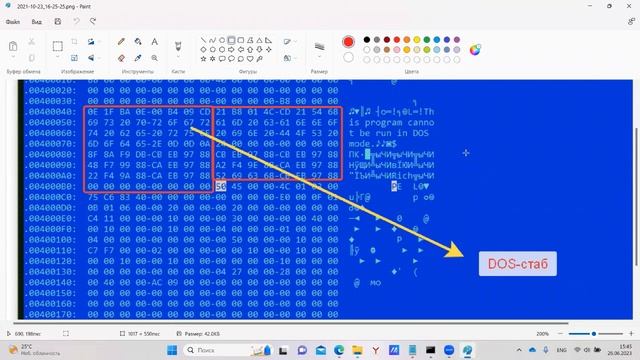
Task: Select the Pencil tool
Action: [x=121, y=42]
